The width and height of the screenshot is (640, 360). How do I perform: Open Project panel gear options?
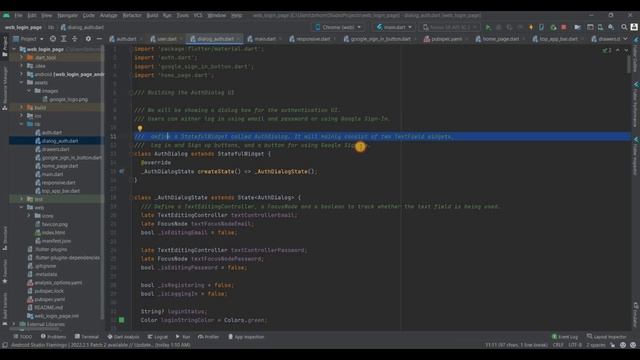(x=88, y=39)
